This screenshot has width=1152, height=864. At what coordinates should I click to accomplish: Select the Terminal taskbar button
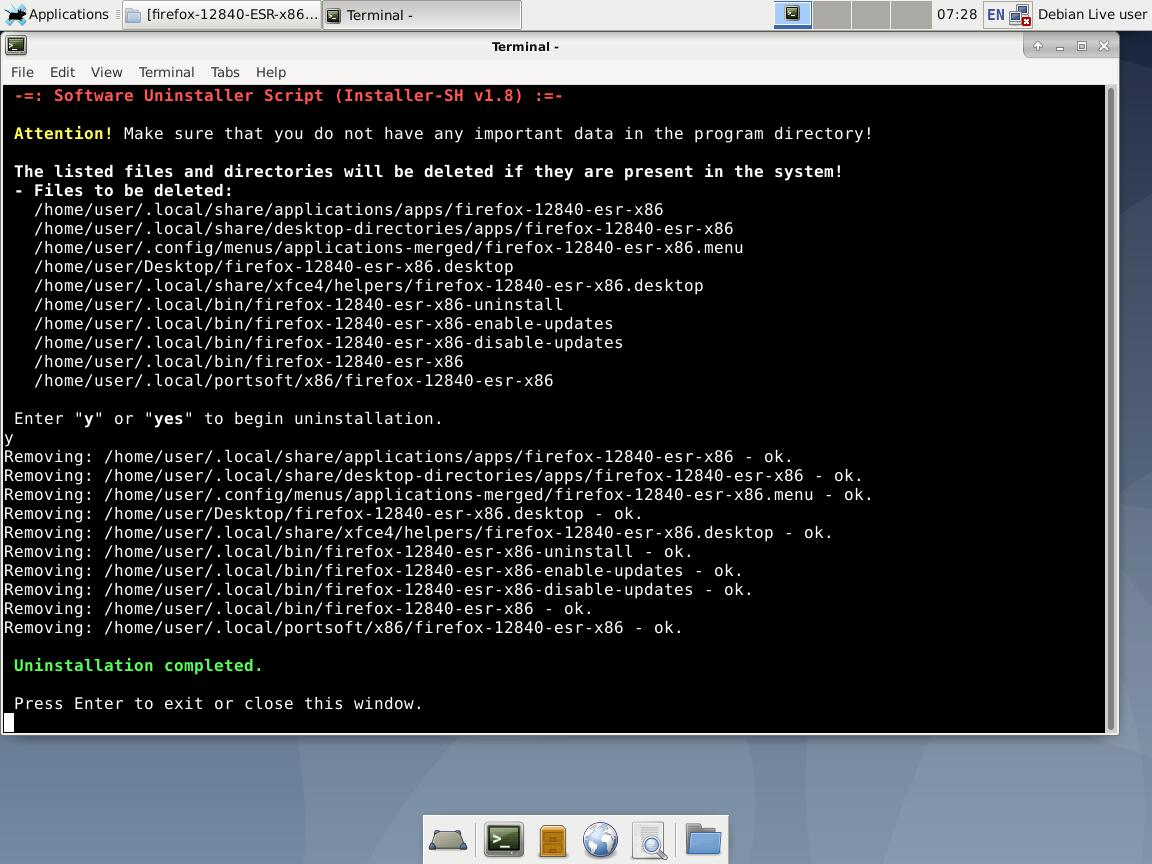(x=422, y=15)
